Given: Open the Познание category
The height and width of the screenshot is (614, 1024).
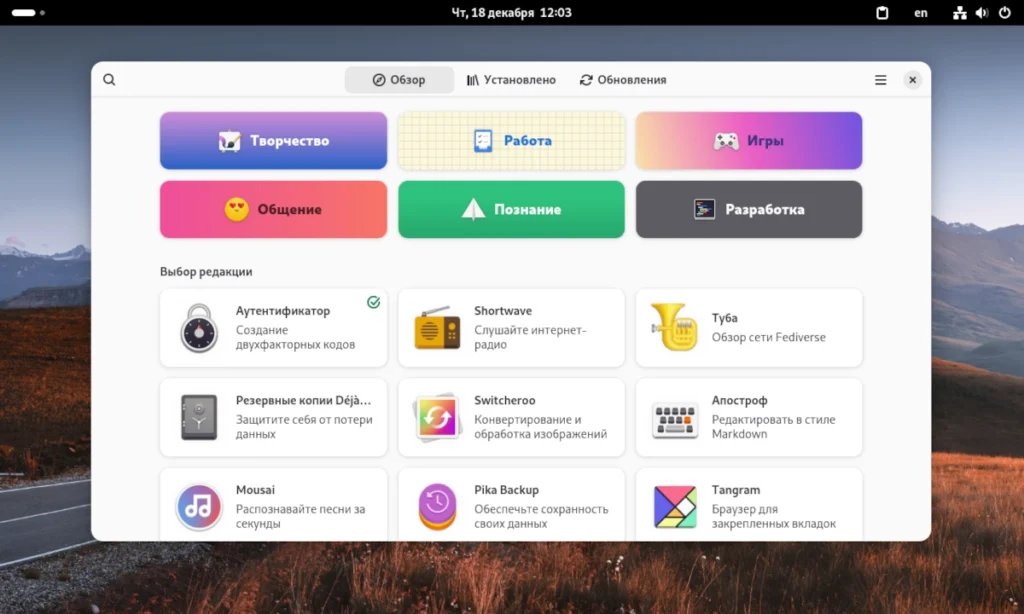Looking at the screenshot, I should pos(511,210).
